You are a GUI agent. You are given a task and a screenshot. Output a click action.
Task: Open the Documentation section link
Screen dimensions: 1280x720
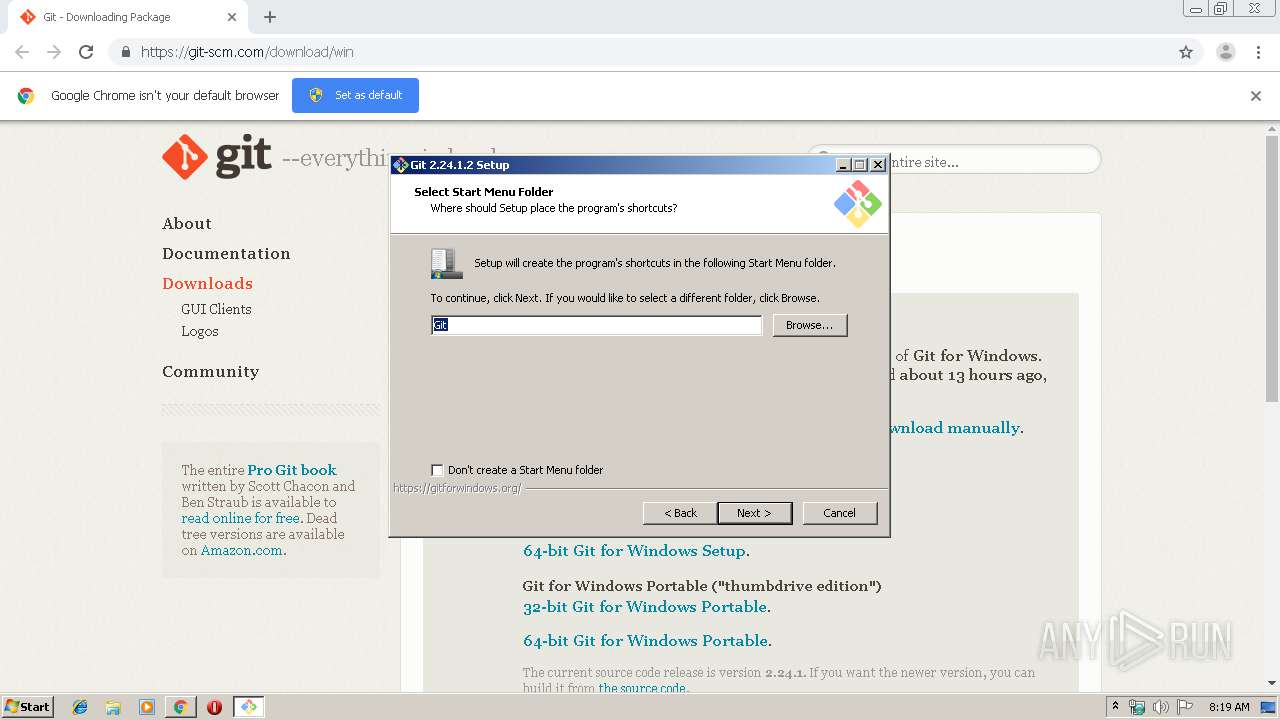[226, 254]
